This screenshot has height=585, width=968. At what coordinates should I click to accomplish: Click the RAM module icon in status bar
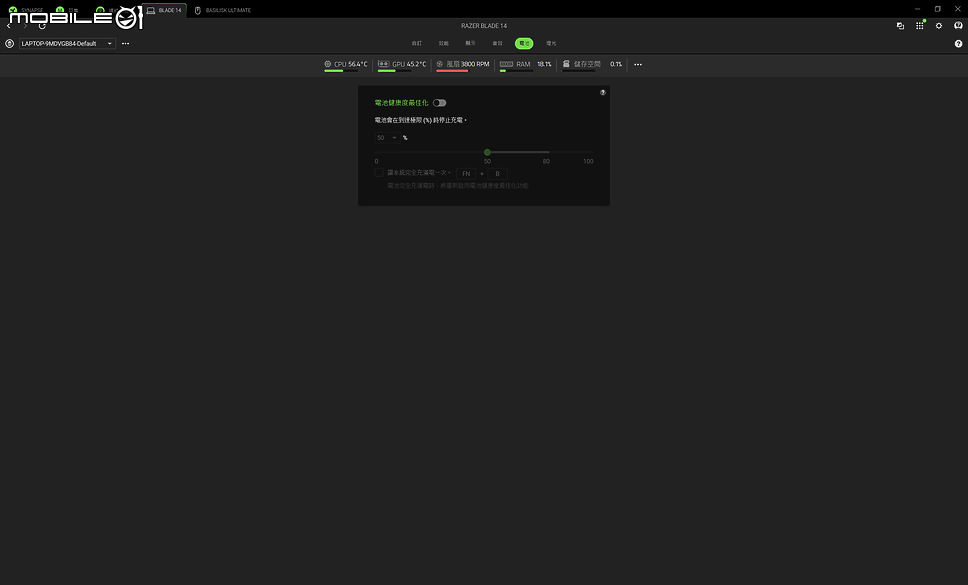tap(506, 64)
